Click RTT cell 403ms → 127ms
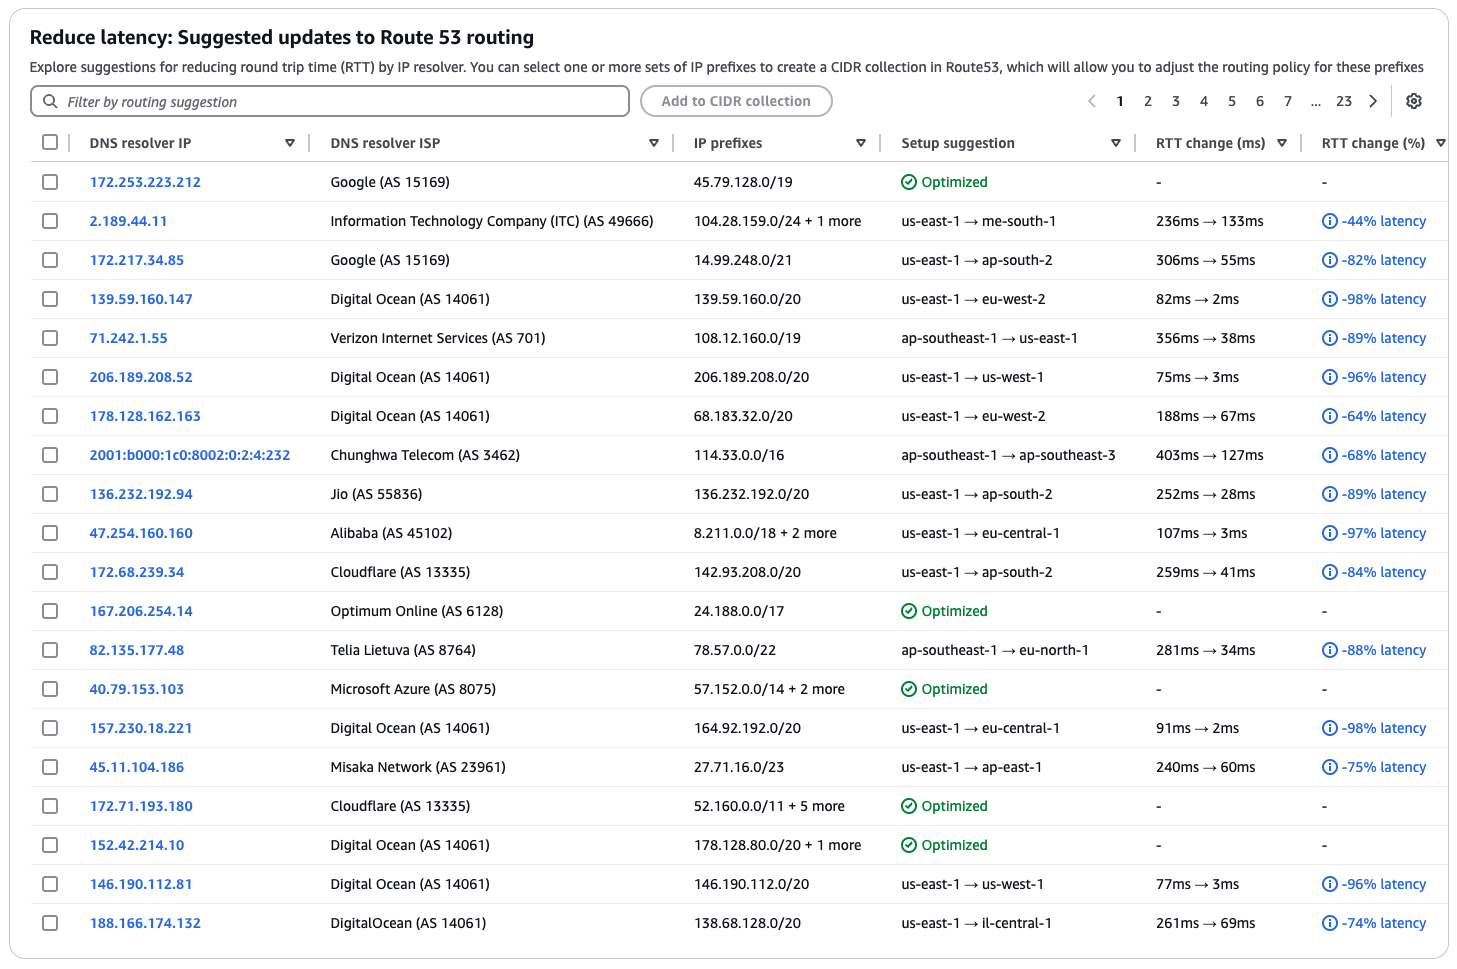The image size is (1457, 969). pyautogui.click(x=1210, y=455)
